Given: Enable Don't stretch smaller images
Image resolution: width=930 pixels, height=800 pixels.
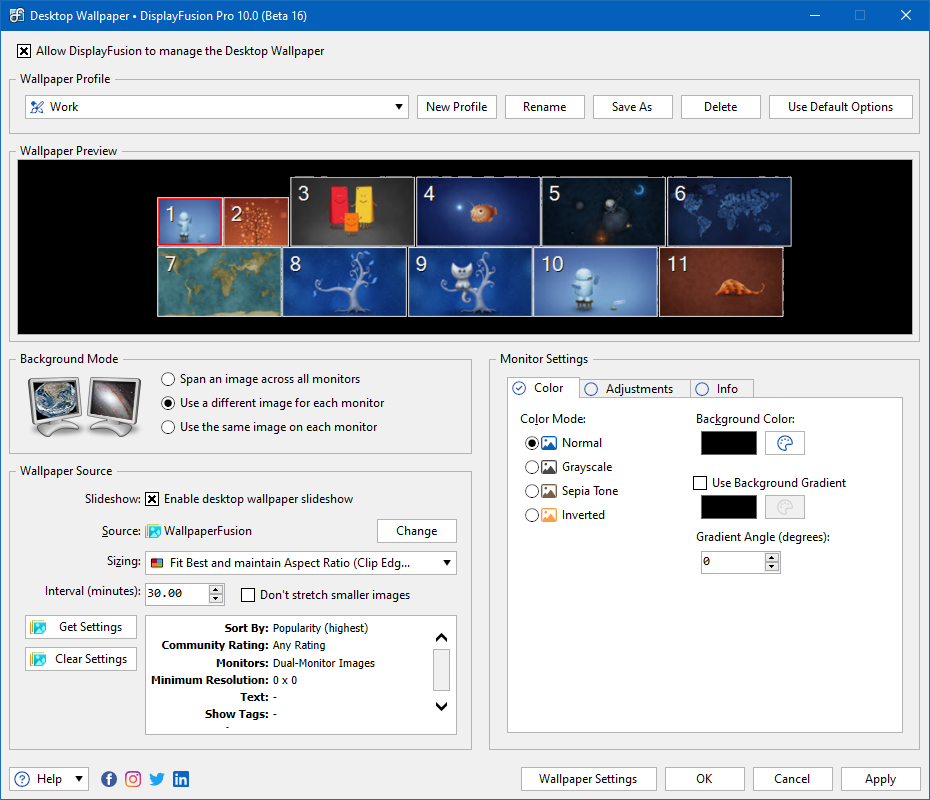Looking at the screenshot, I should (x=248, y=595).
